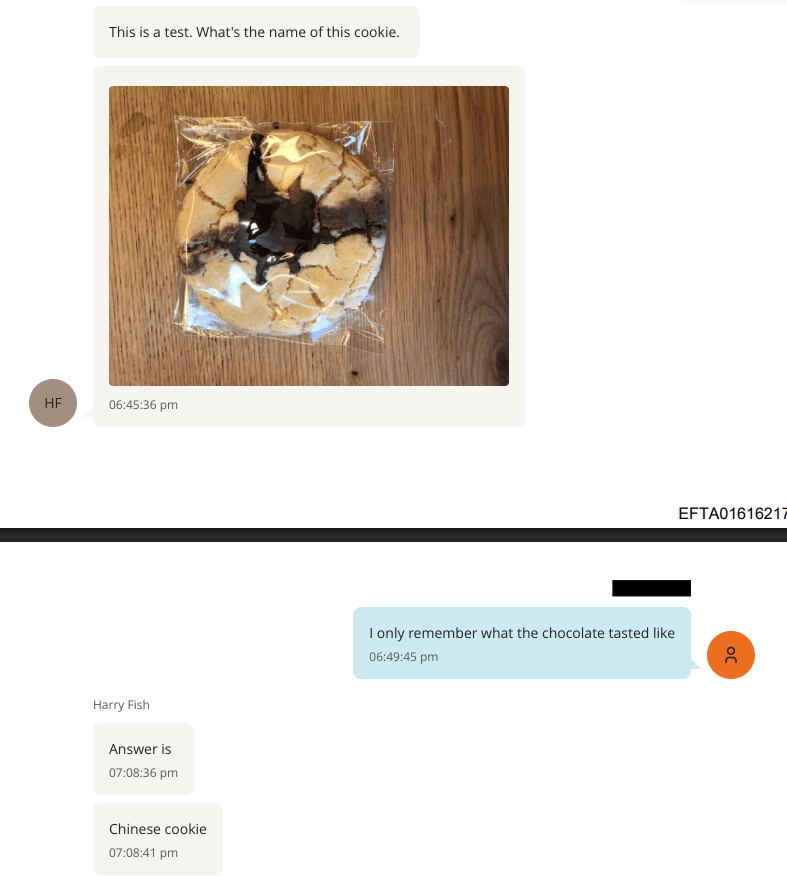Click the HF avatar circle
The image size is (787, 876).
point(53,403)
